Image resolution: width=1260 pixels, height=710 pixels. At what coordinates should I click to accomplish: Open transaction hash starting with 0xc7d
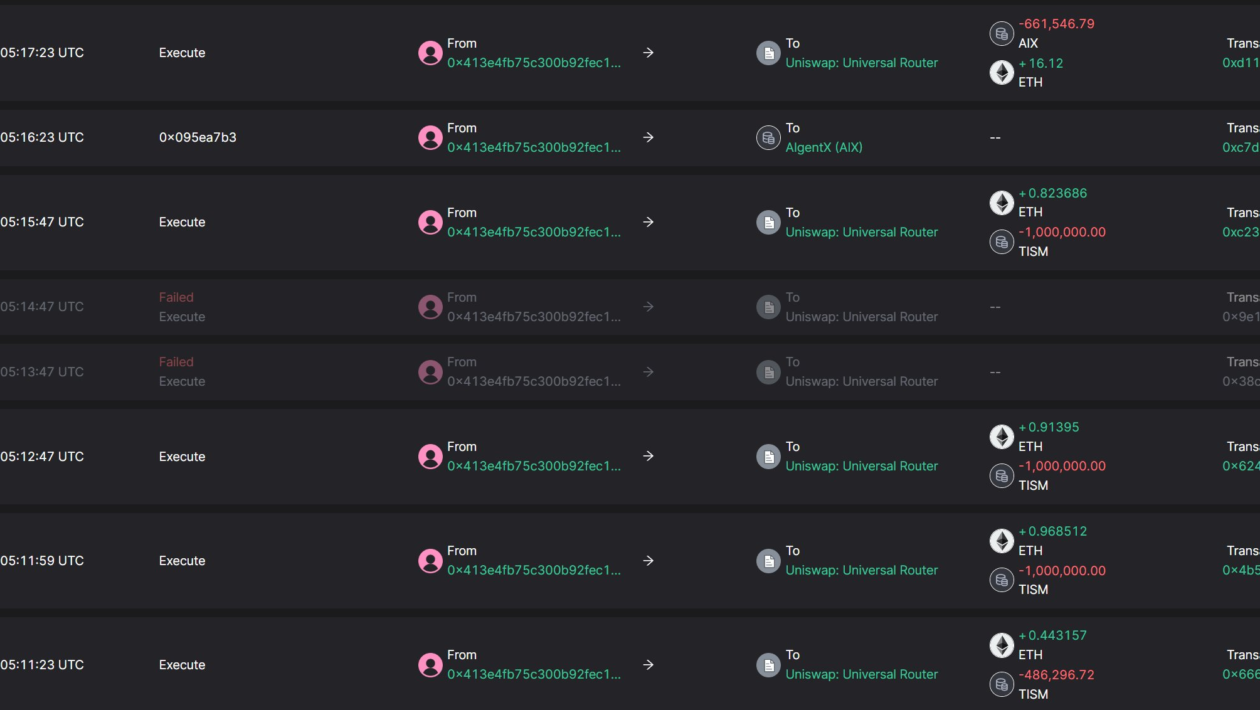(1240, 147)
